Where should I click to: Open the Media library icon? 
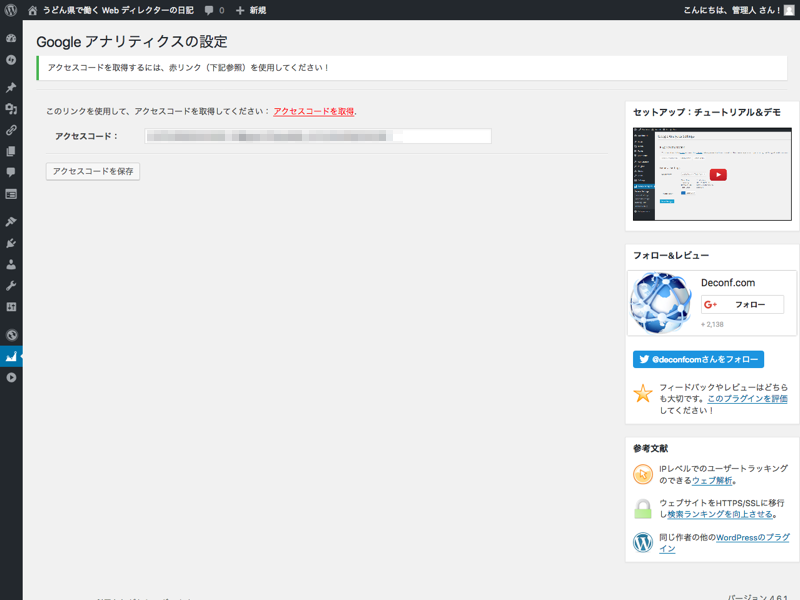pos(11,109)
